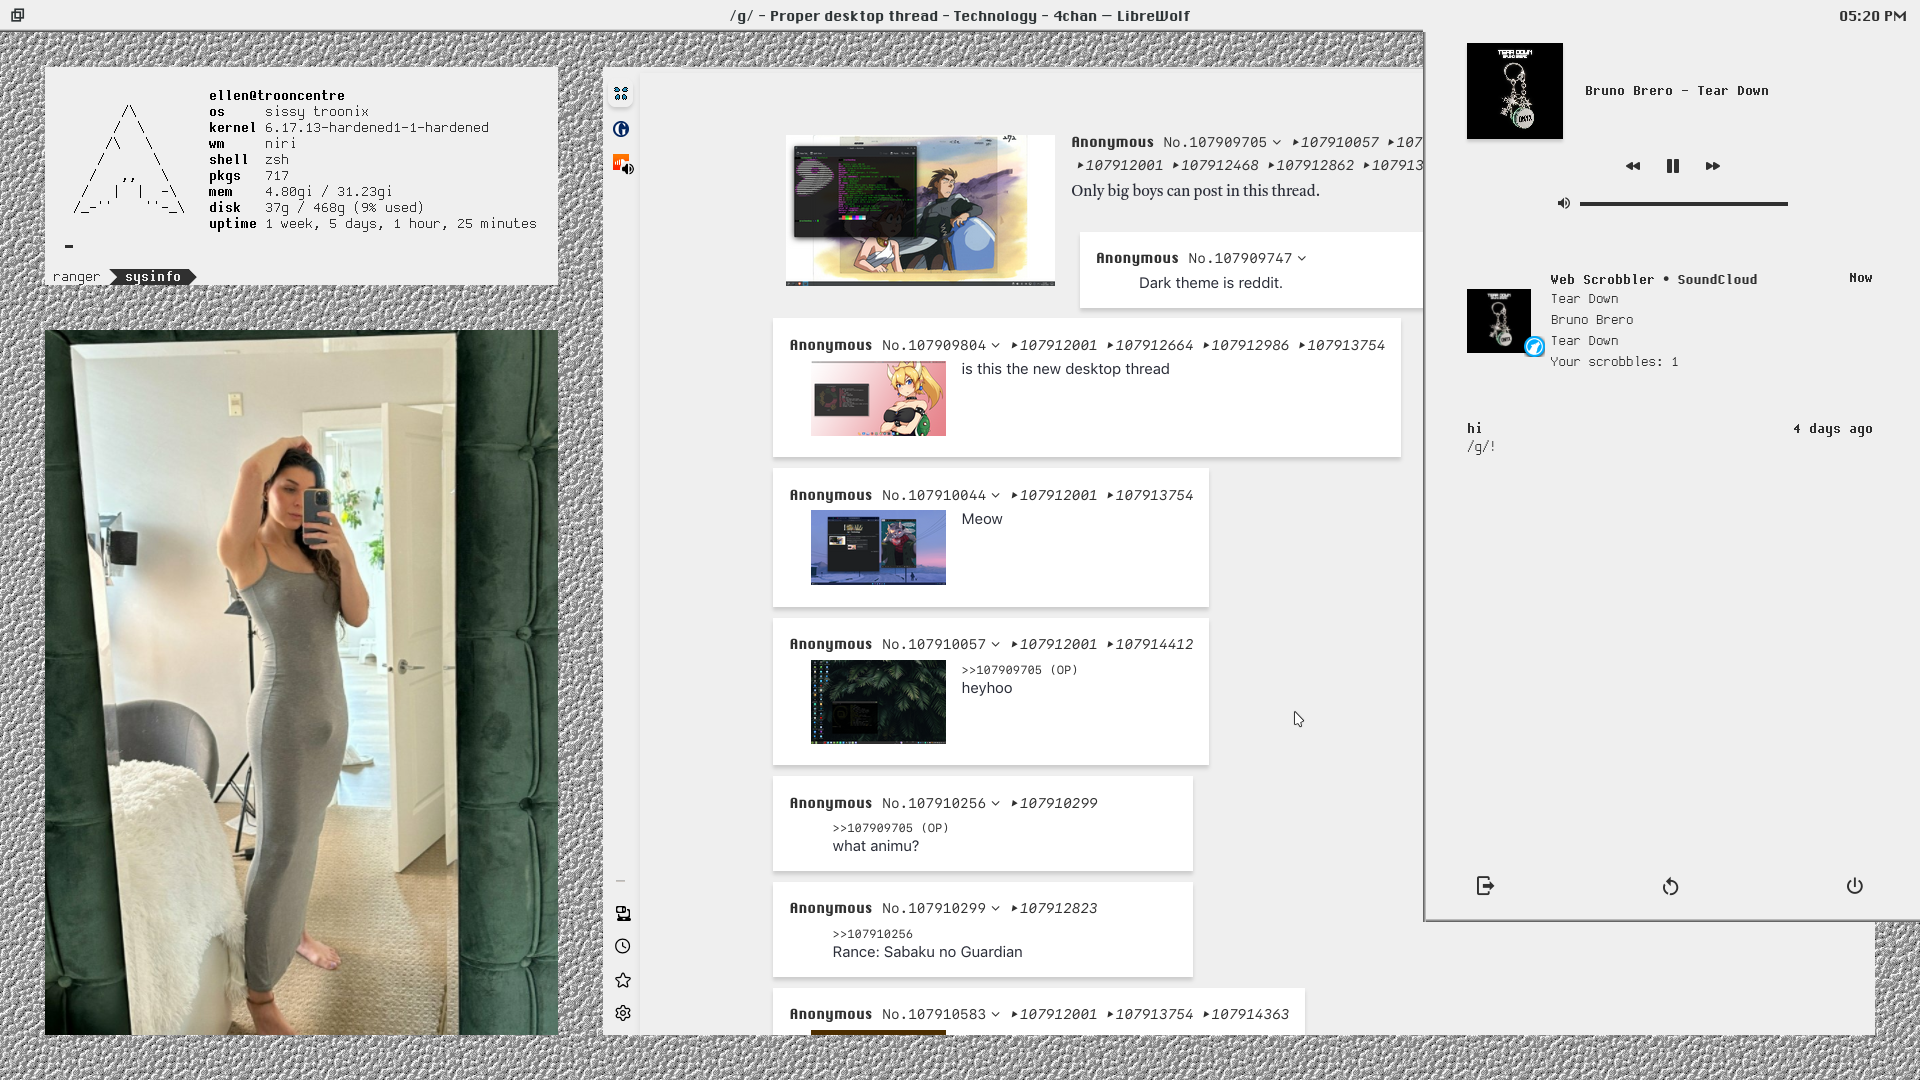Skip to the next track

pyautogui.click(x=1712, y=166)
